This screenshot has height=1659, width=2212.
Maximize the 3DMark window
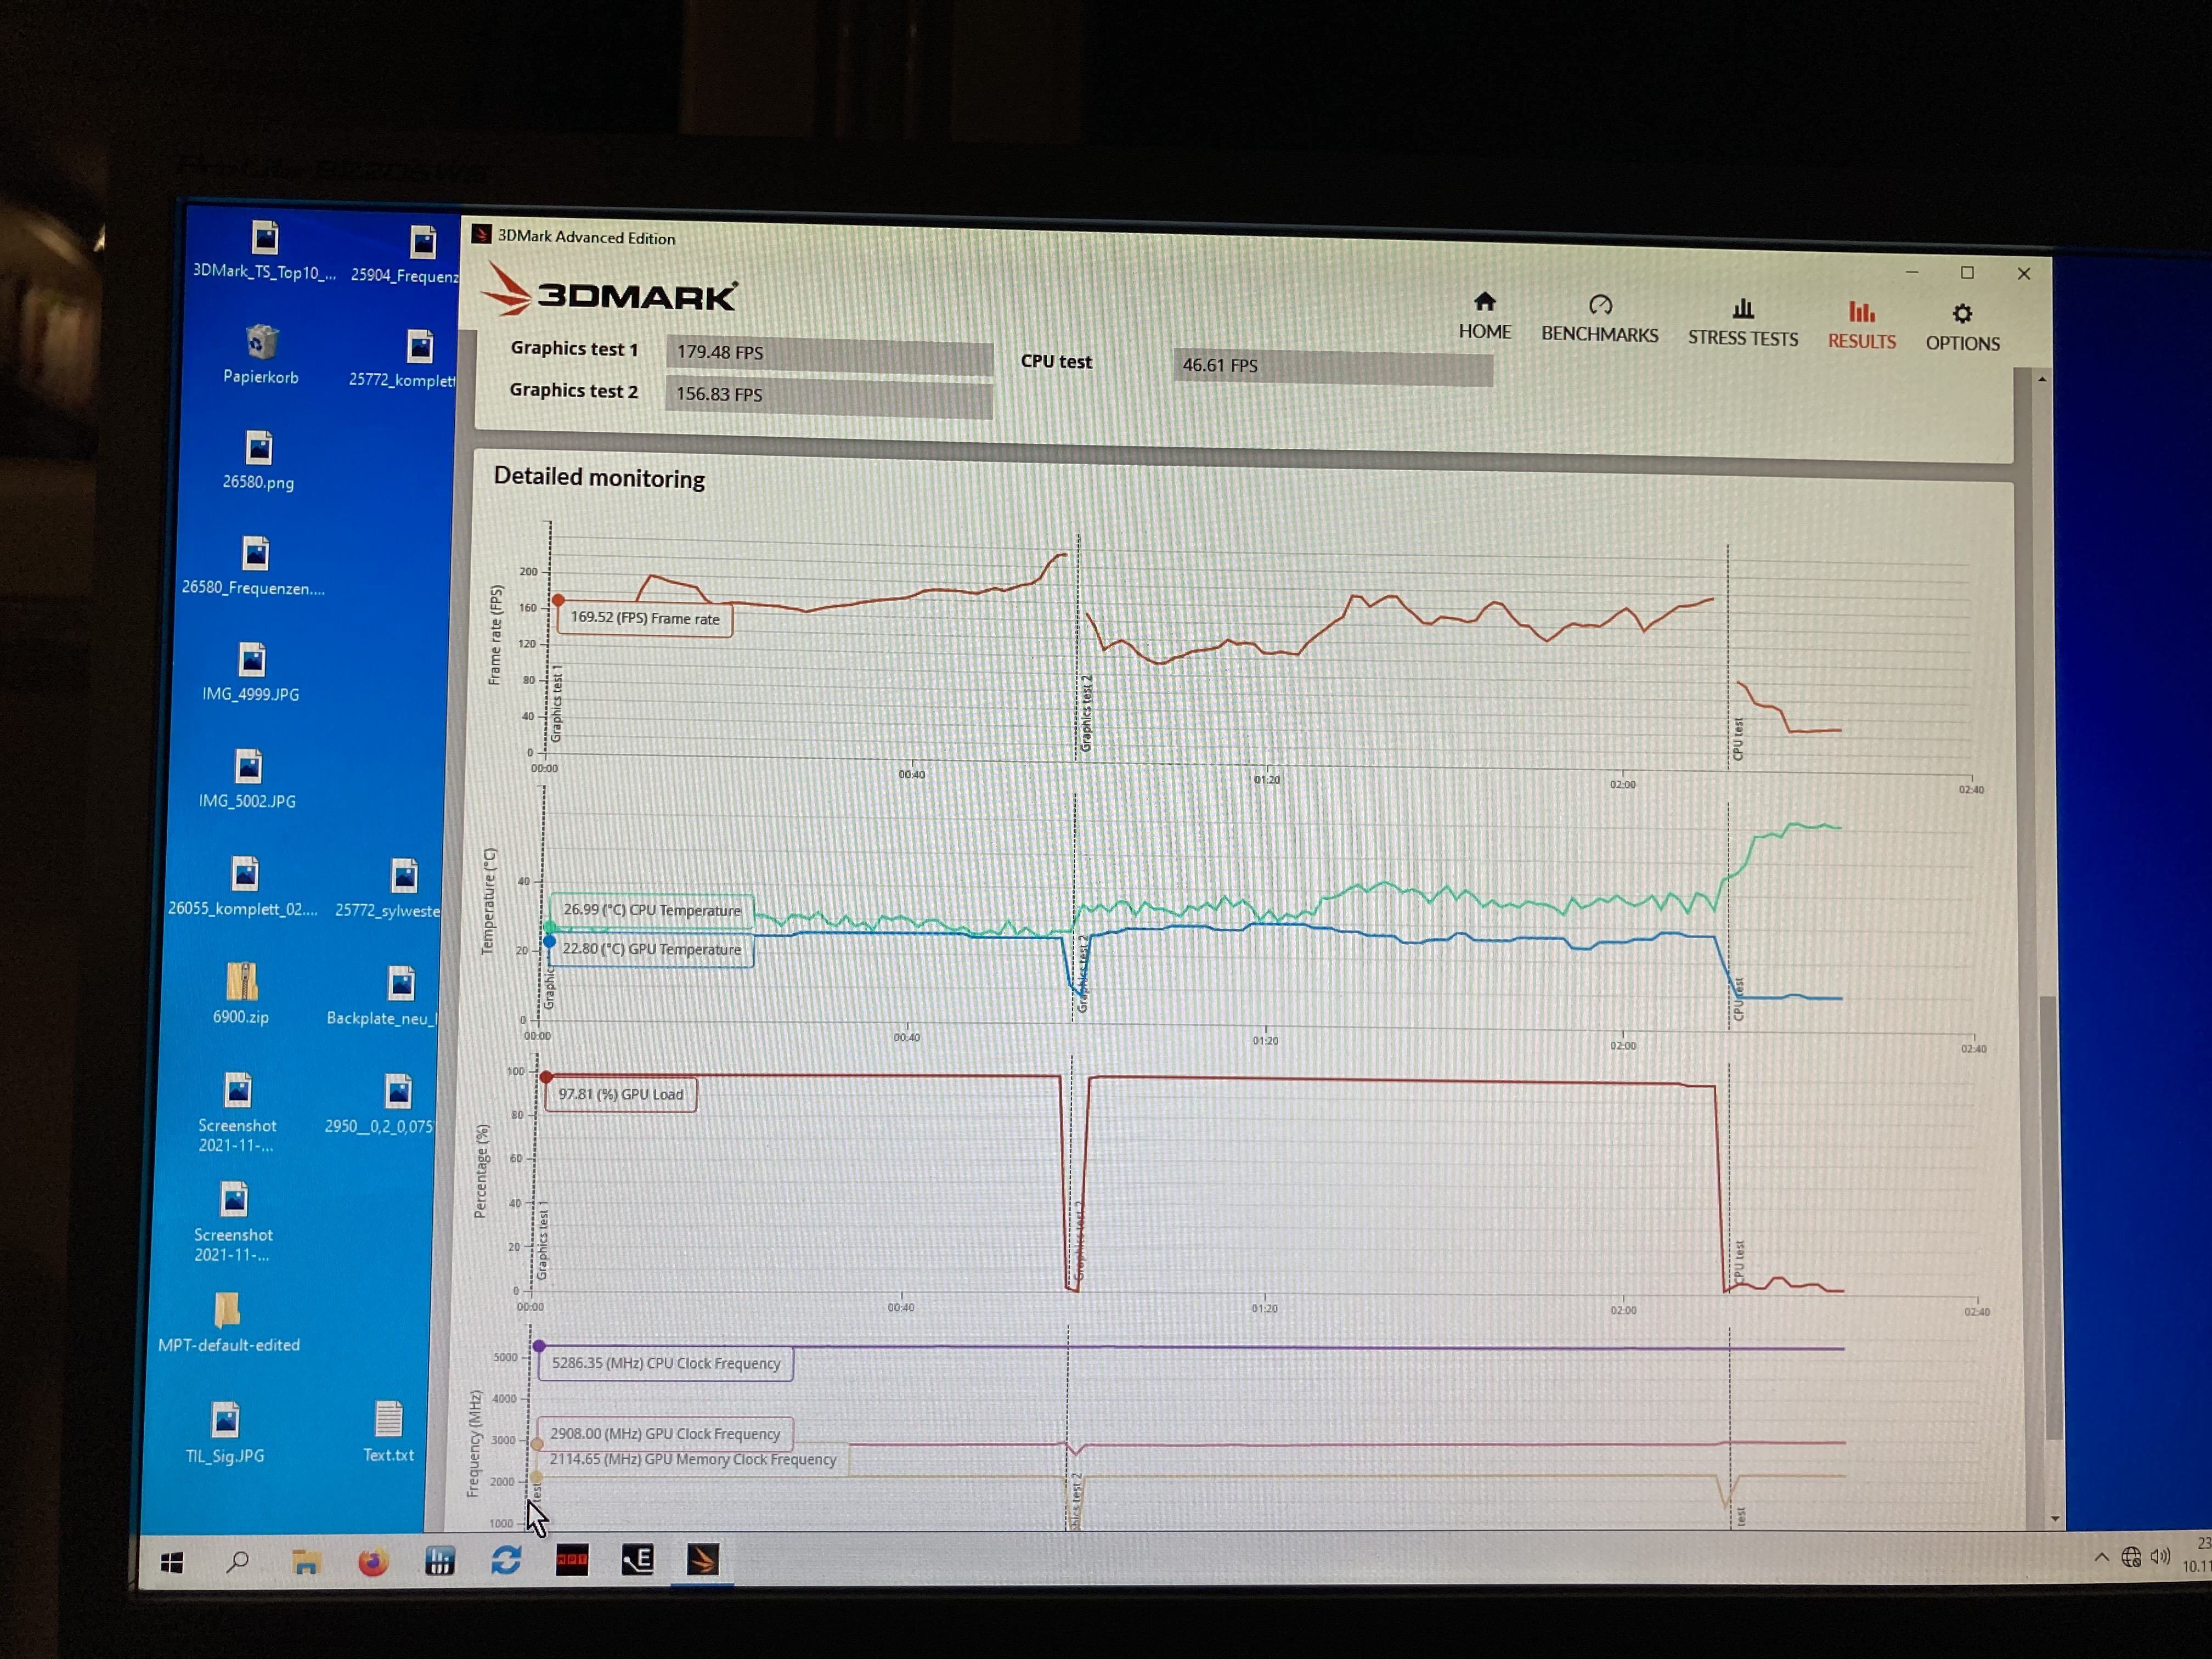tap(1967, 273)
